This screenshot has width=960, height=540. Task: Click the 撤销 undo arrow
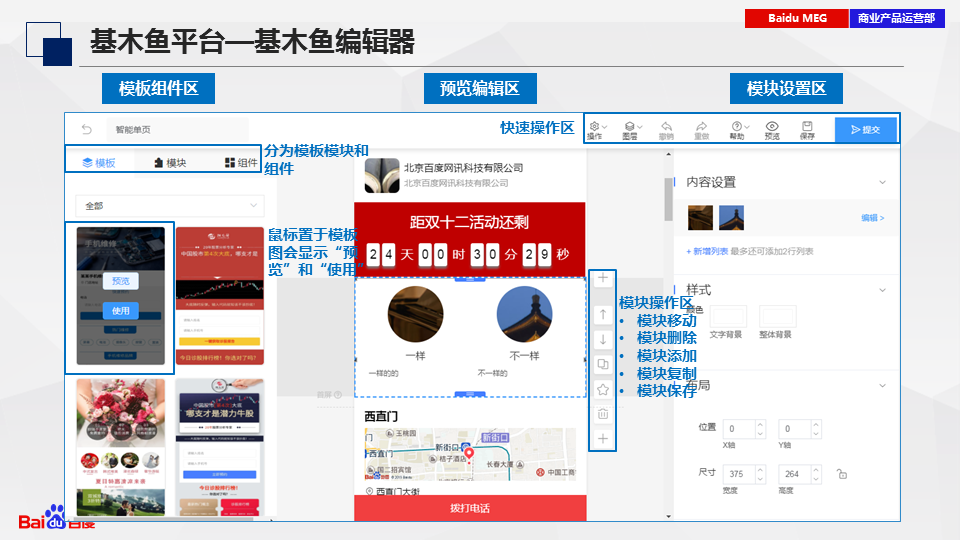coord(666,130)
